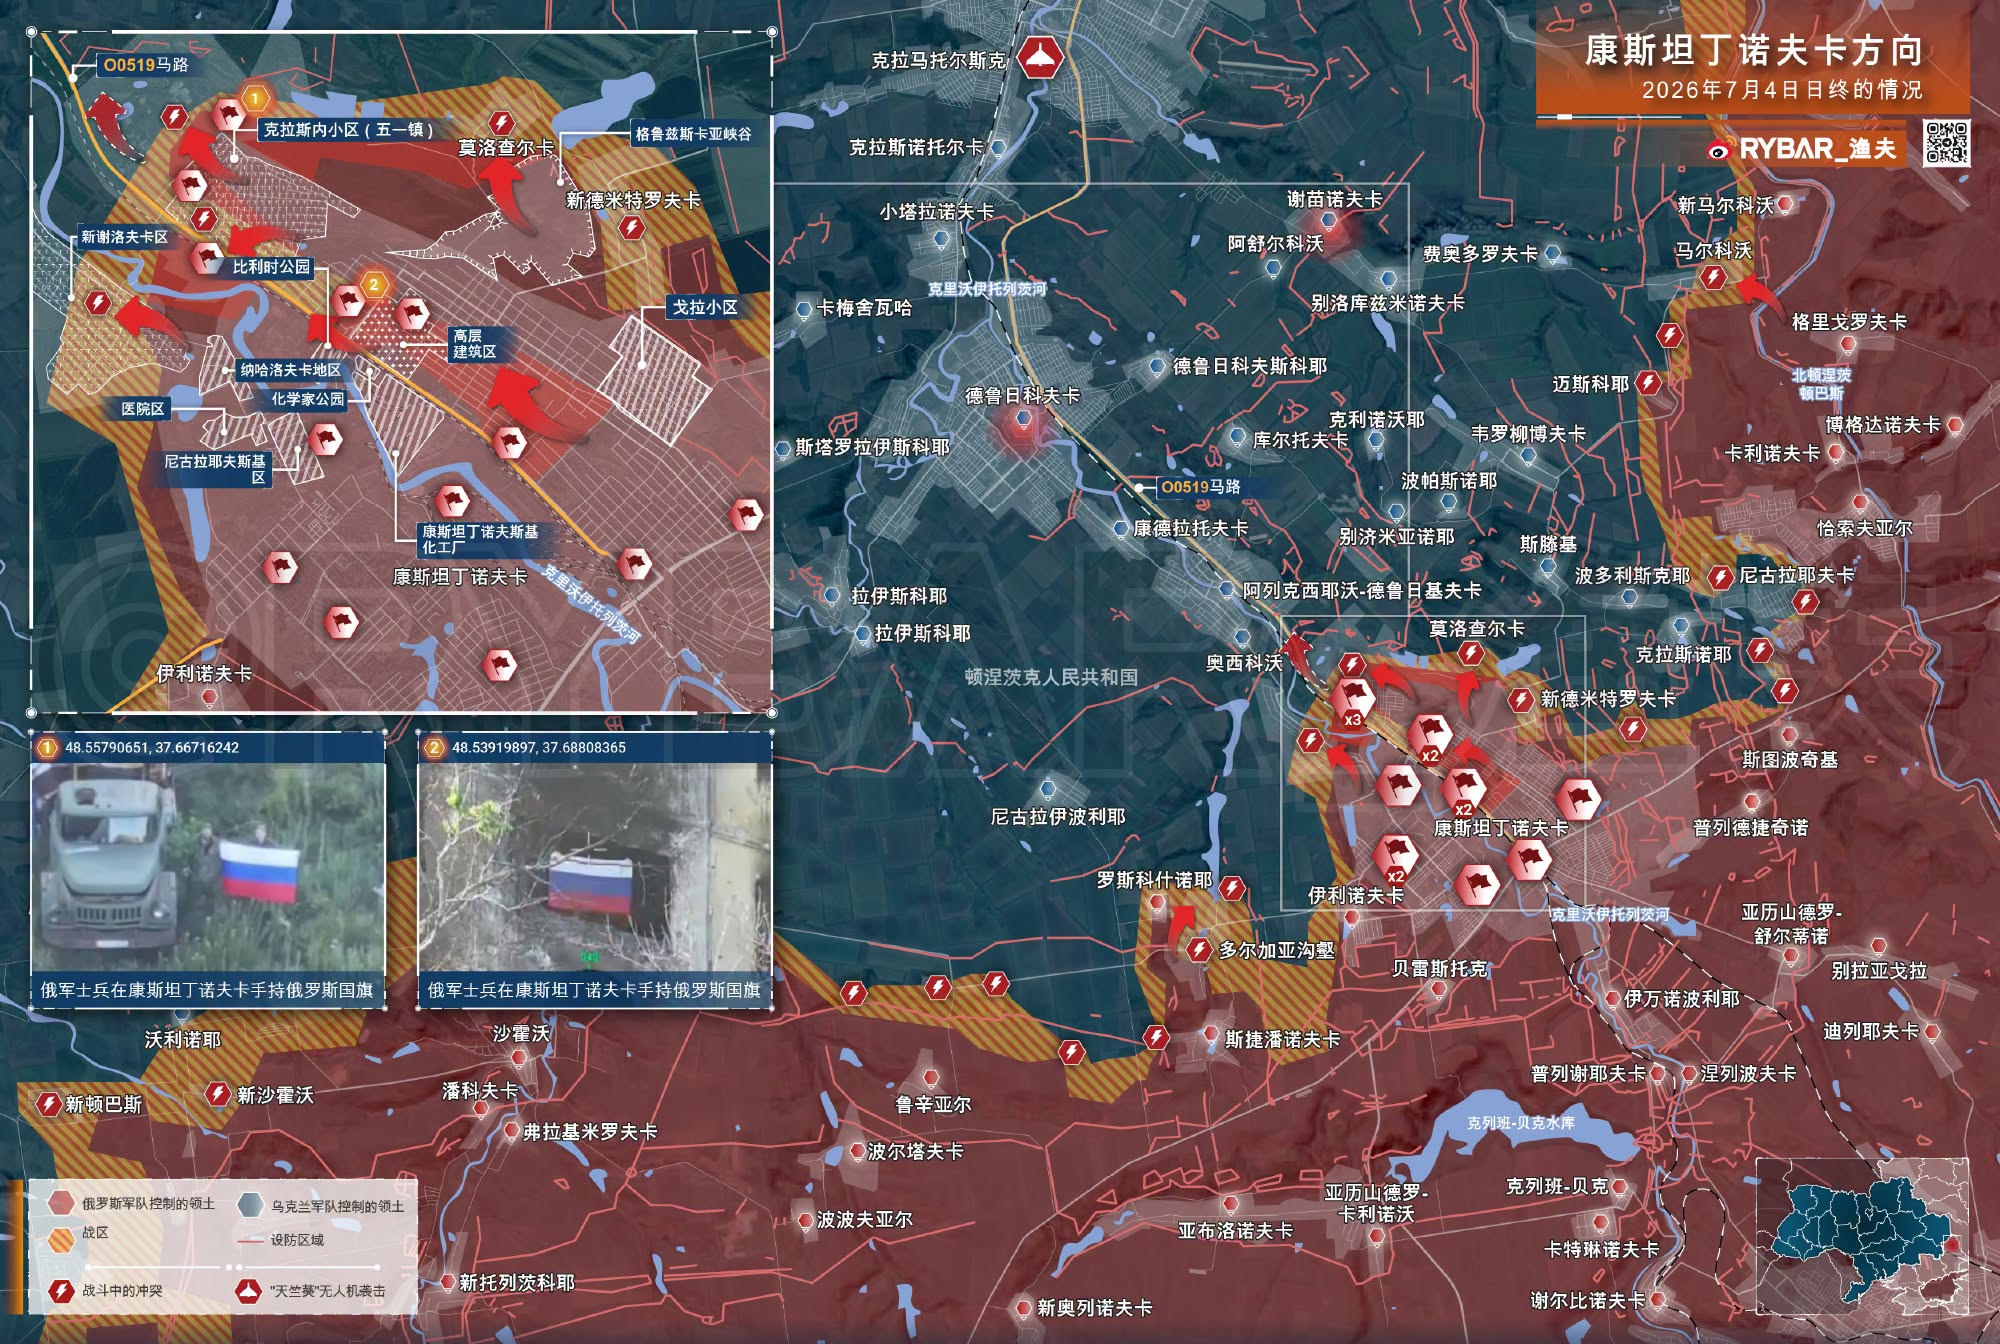Click the clash icon beside 罗斯科什诺耶
The width and height of the screenshot is (2000, 1344).
coord(1232,888)
